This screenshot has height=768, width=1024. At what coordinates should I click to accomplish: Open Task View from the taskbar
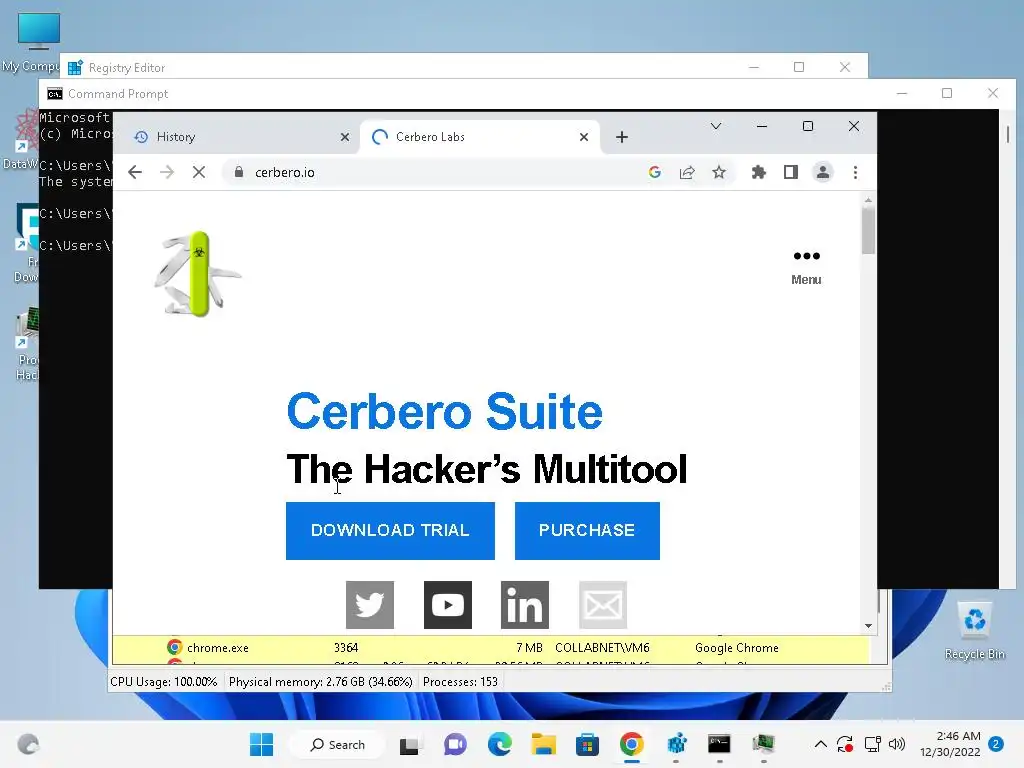(x=410, y=744)
